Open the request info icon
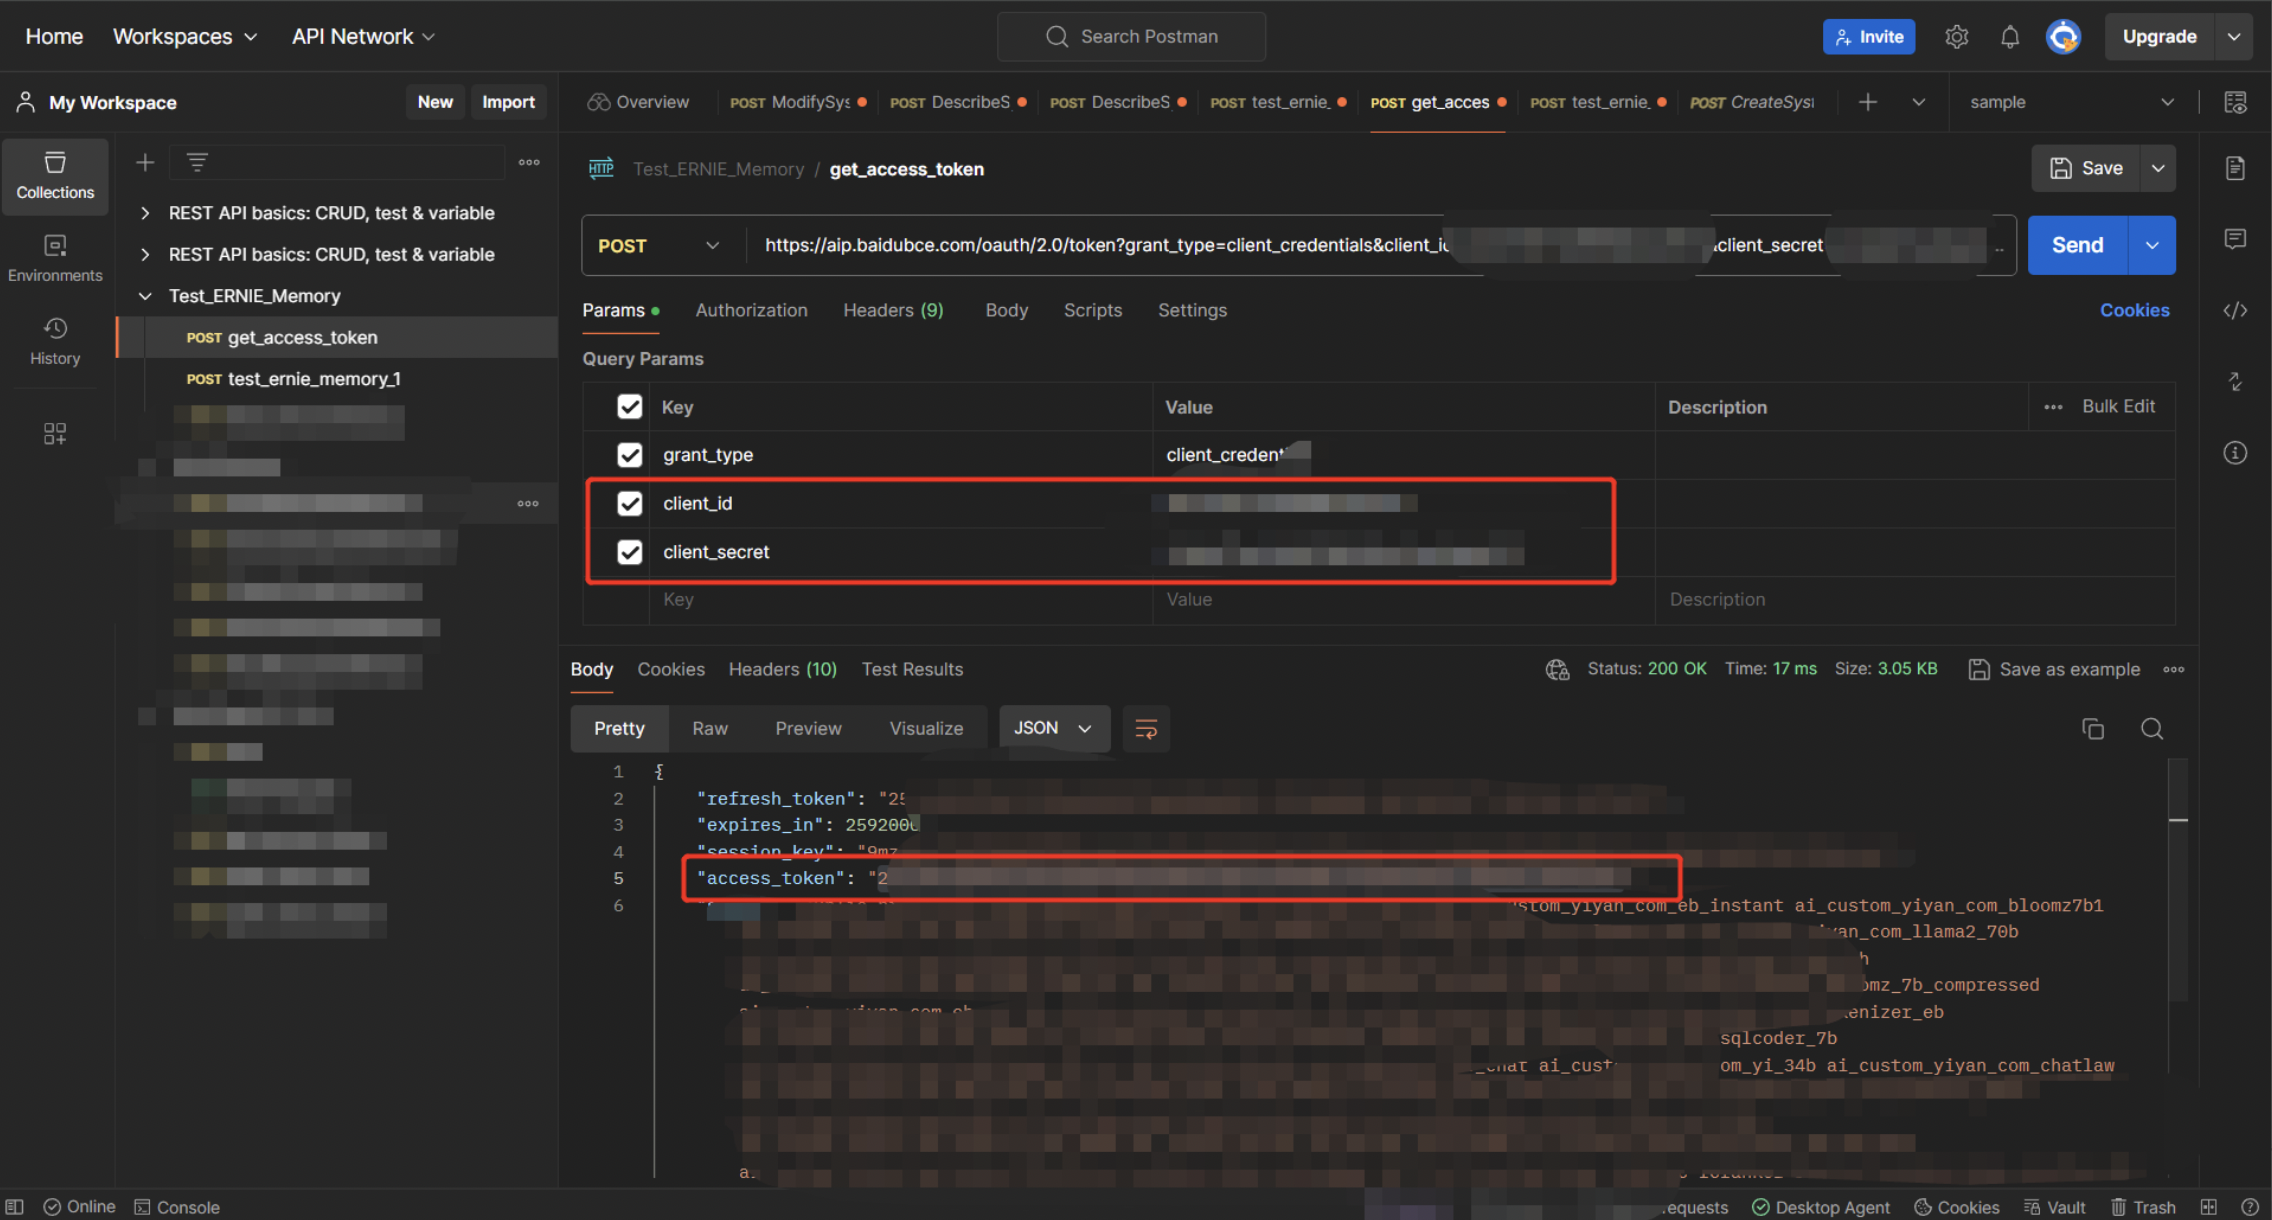 pyautogui.click(x=2235, y=453)
